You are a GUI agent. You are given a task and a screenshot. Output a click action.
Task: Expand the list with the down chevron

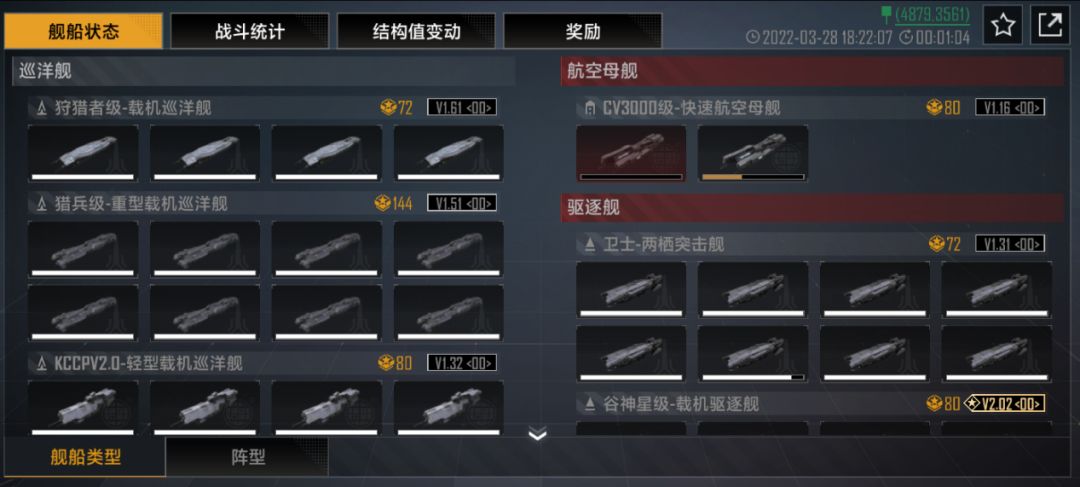pos(537,434)
